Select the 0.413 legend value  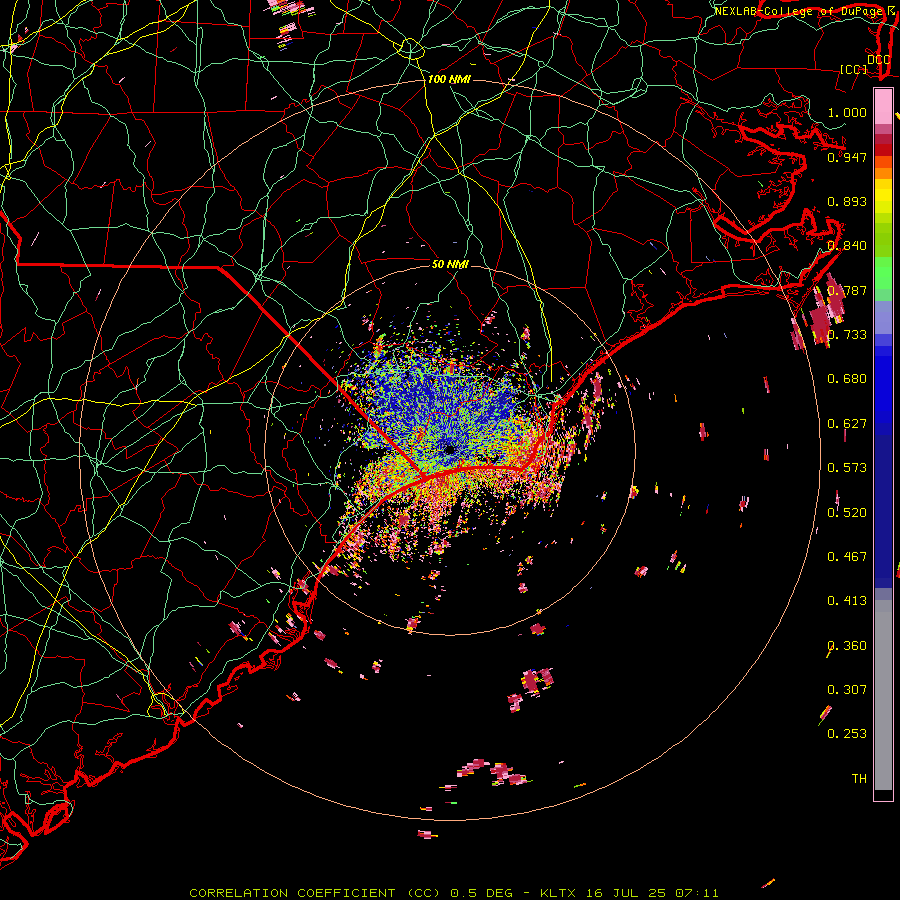coord(847,601)
